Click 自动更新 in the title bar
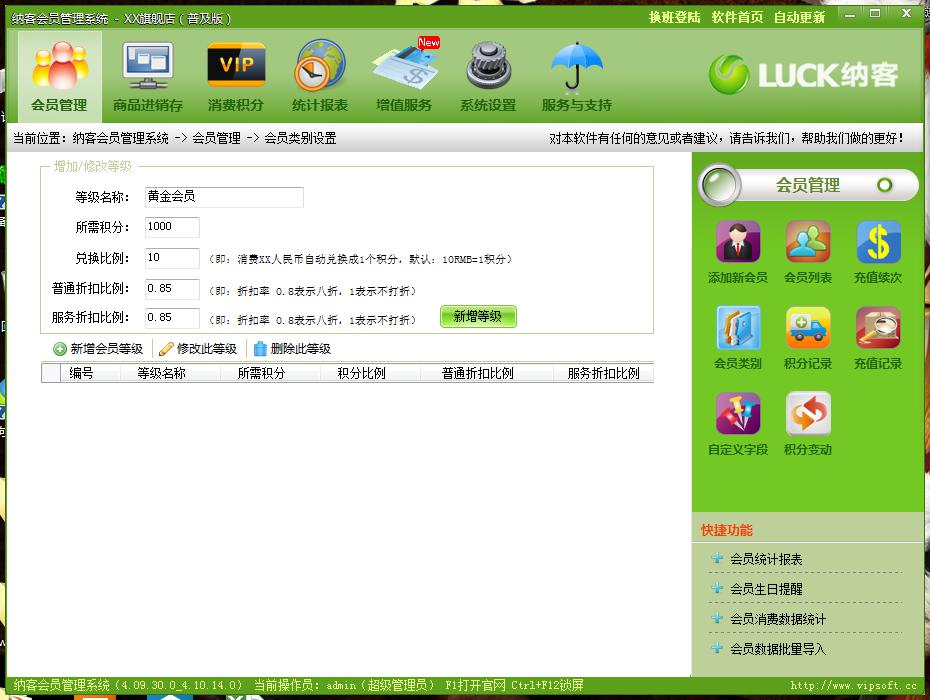 point(799,17)
